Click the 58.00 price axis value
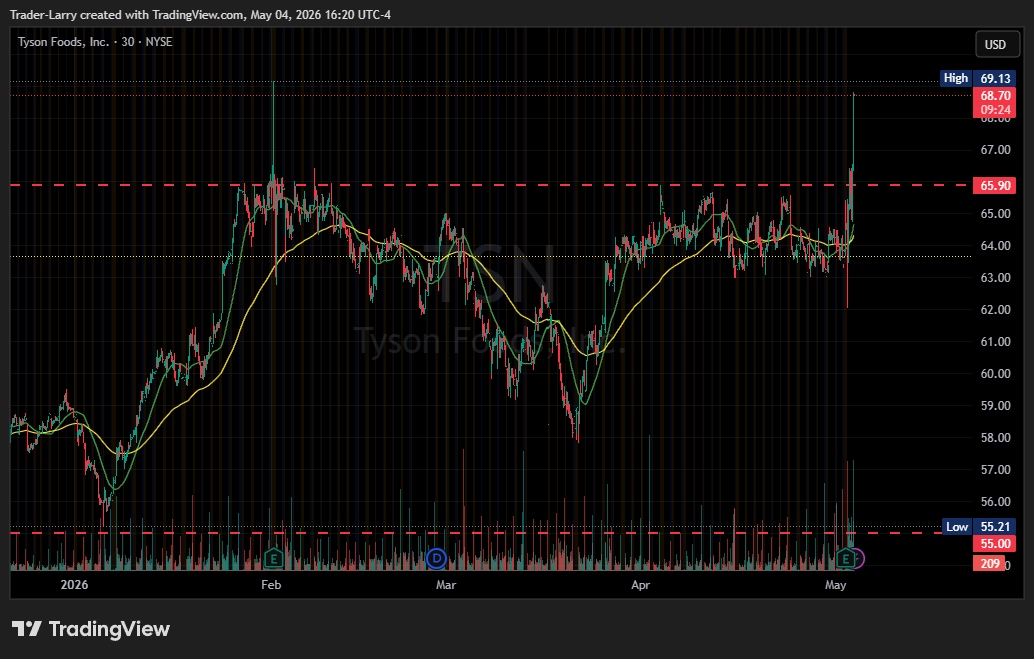Screen dimensions: 1034x659 pos(996,437)
